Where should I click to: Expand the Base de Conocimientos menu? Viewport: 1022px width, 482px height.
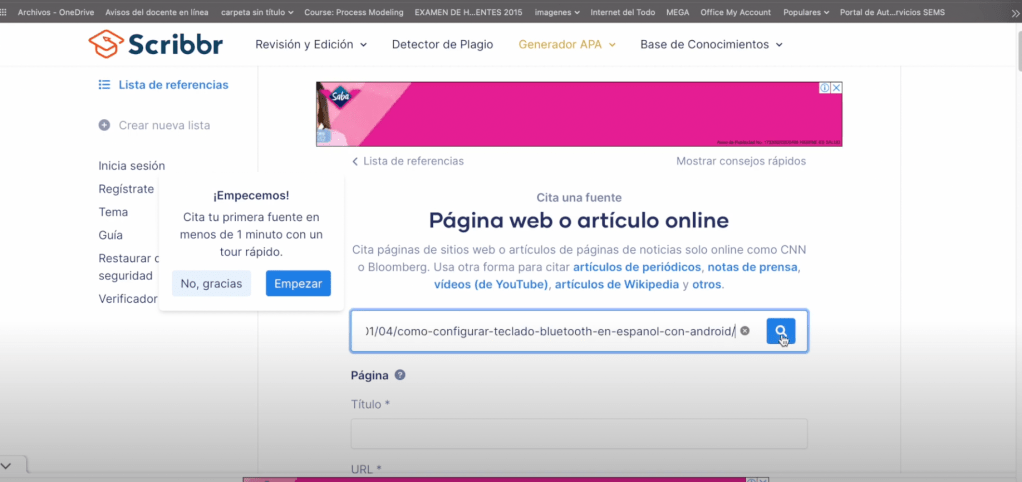[710, 45]
